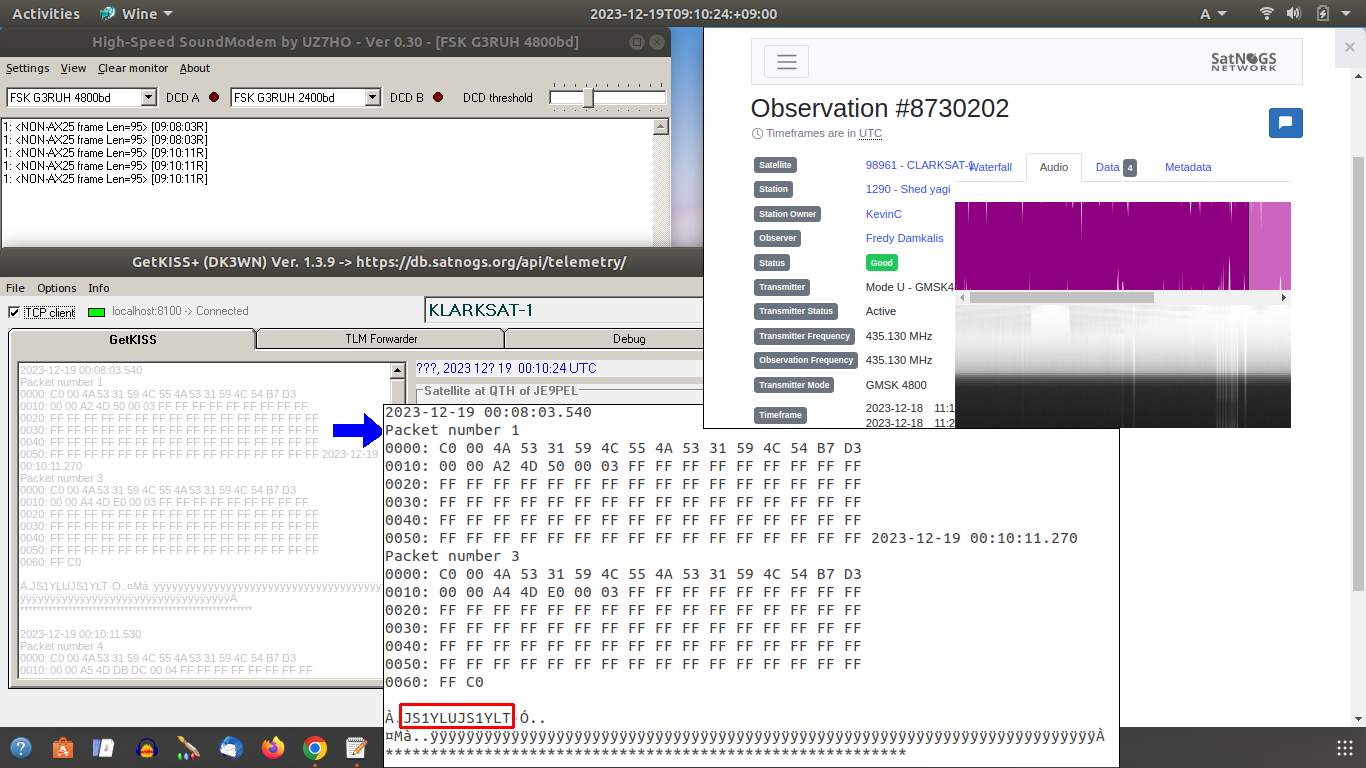This screenshot has height=768, width=1366.
Task: Open the Wine application menu in top bar
Action: [x=136, y=14]
